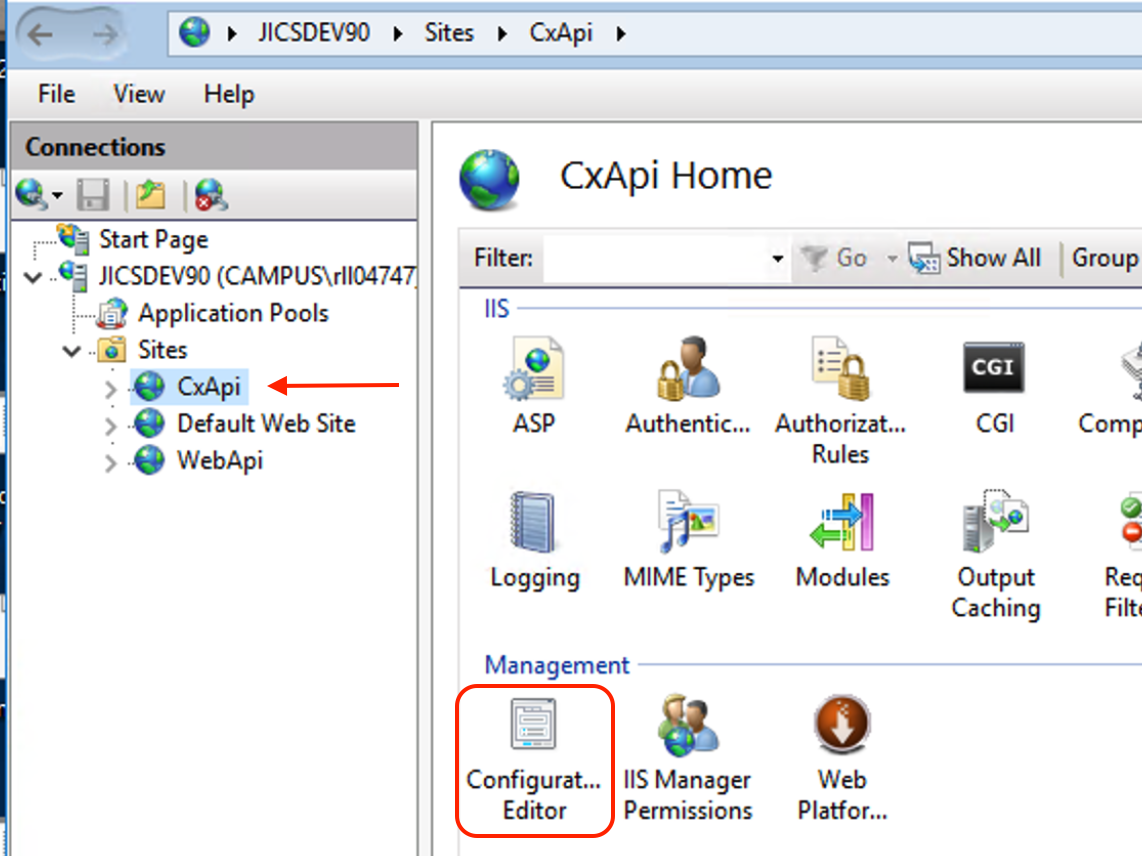Open Authorization Rules feature
This screenshot has width=1142, height=856.
[840, 401]
